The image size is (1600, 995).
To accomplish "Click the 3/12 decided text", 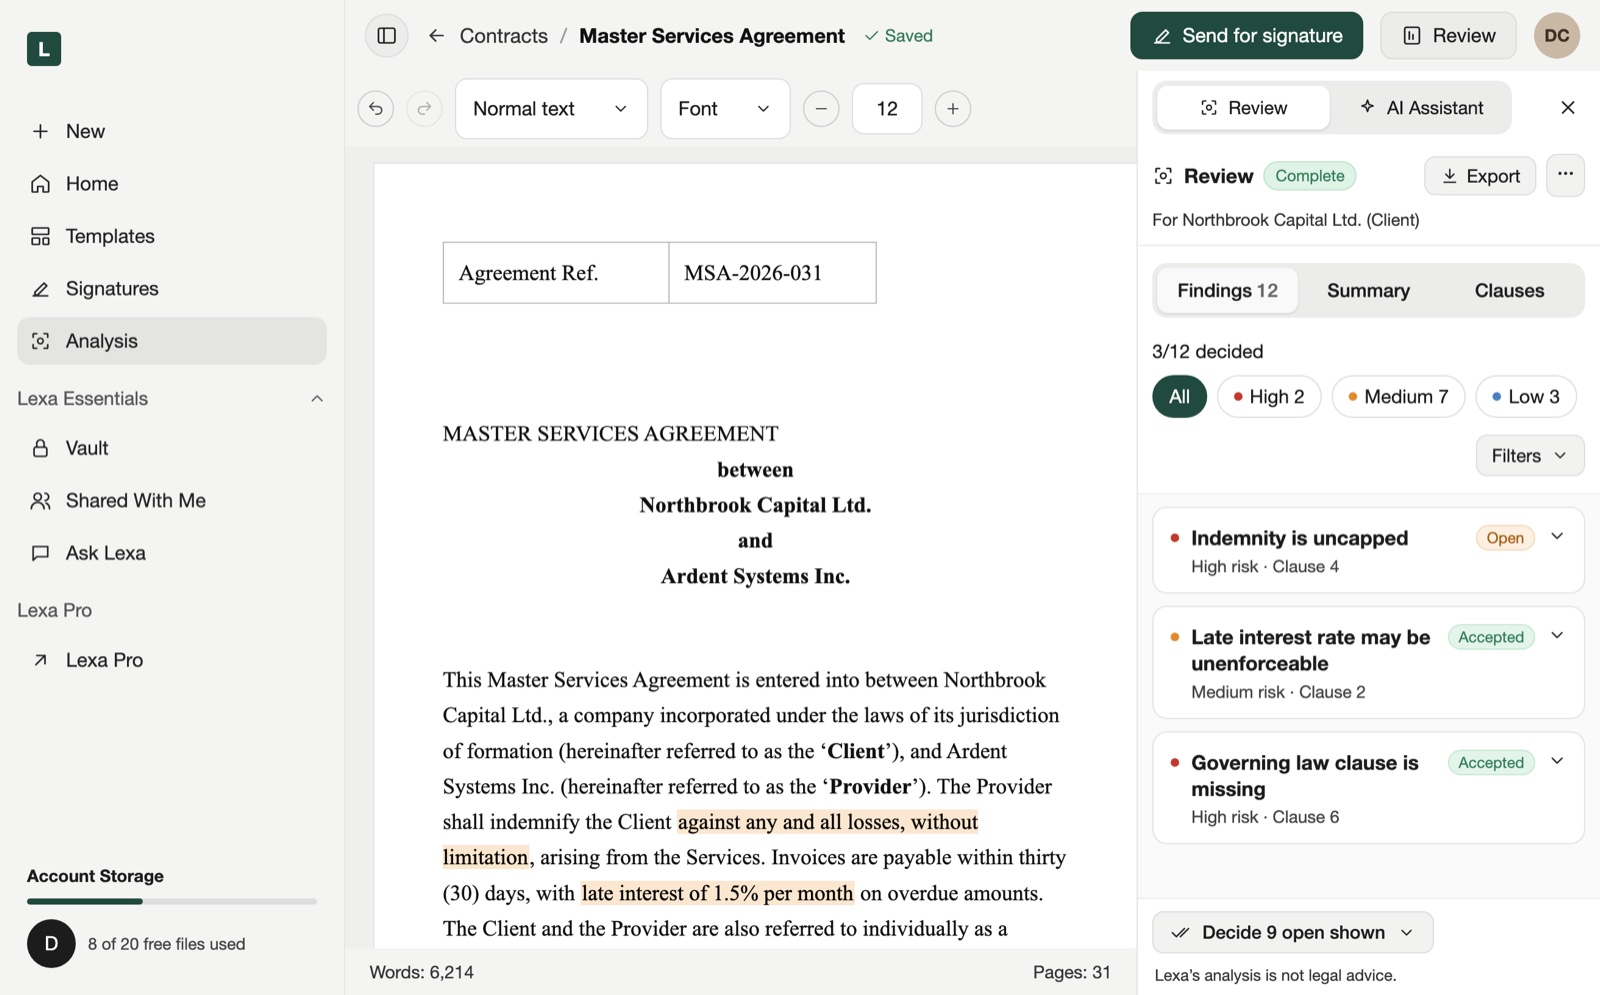I will 1208,352.
